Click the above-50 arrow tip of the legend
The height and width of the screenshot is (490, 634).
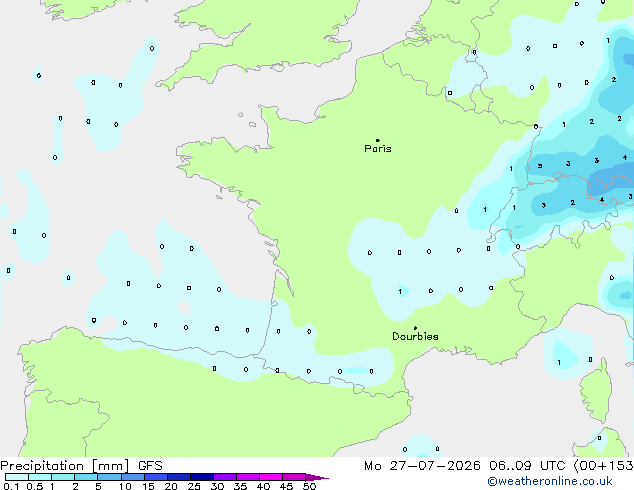(x=317, y=477)
